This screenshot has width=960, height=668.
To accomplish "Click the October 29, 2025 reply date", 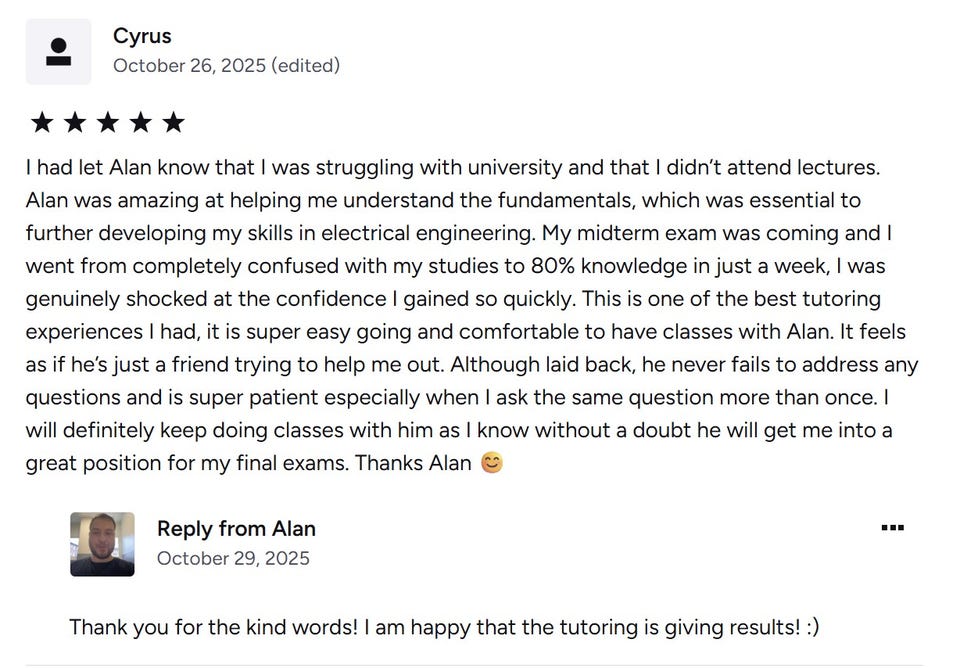I will point(233,558).
